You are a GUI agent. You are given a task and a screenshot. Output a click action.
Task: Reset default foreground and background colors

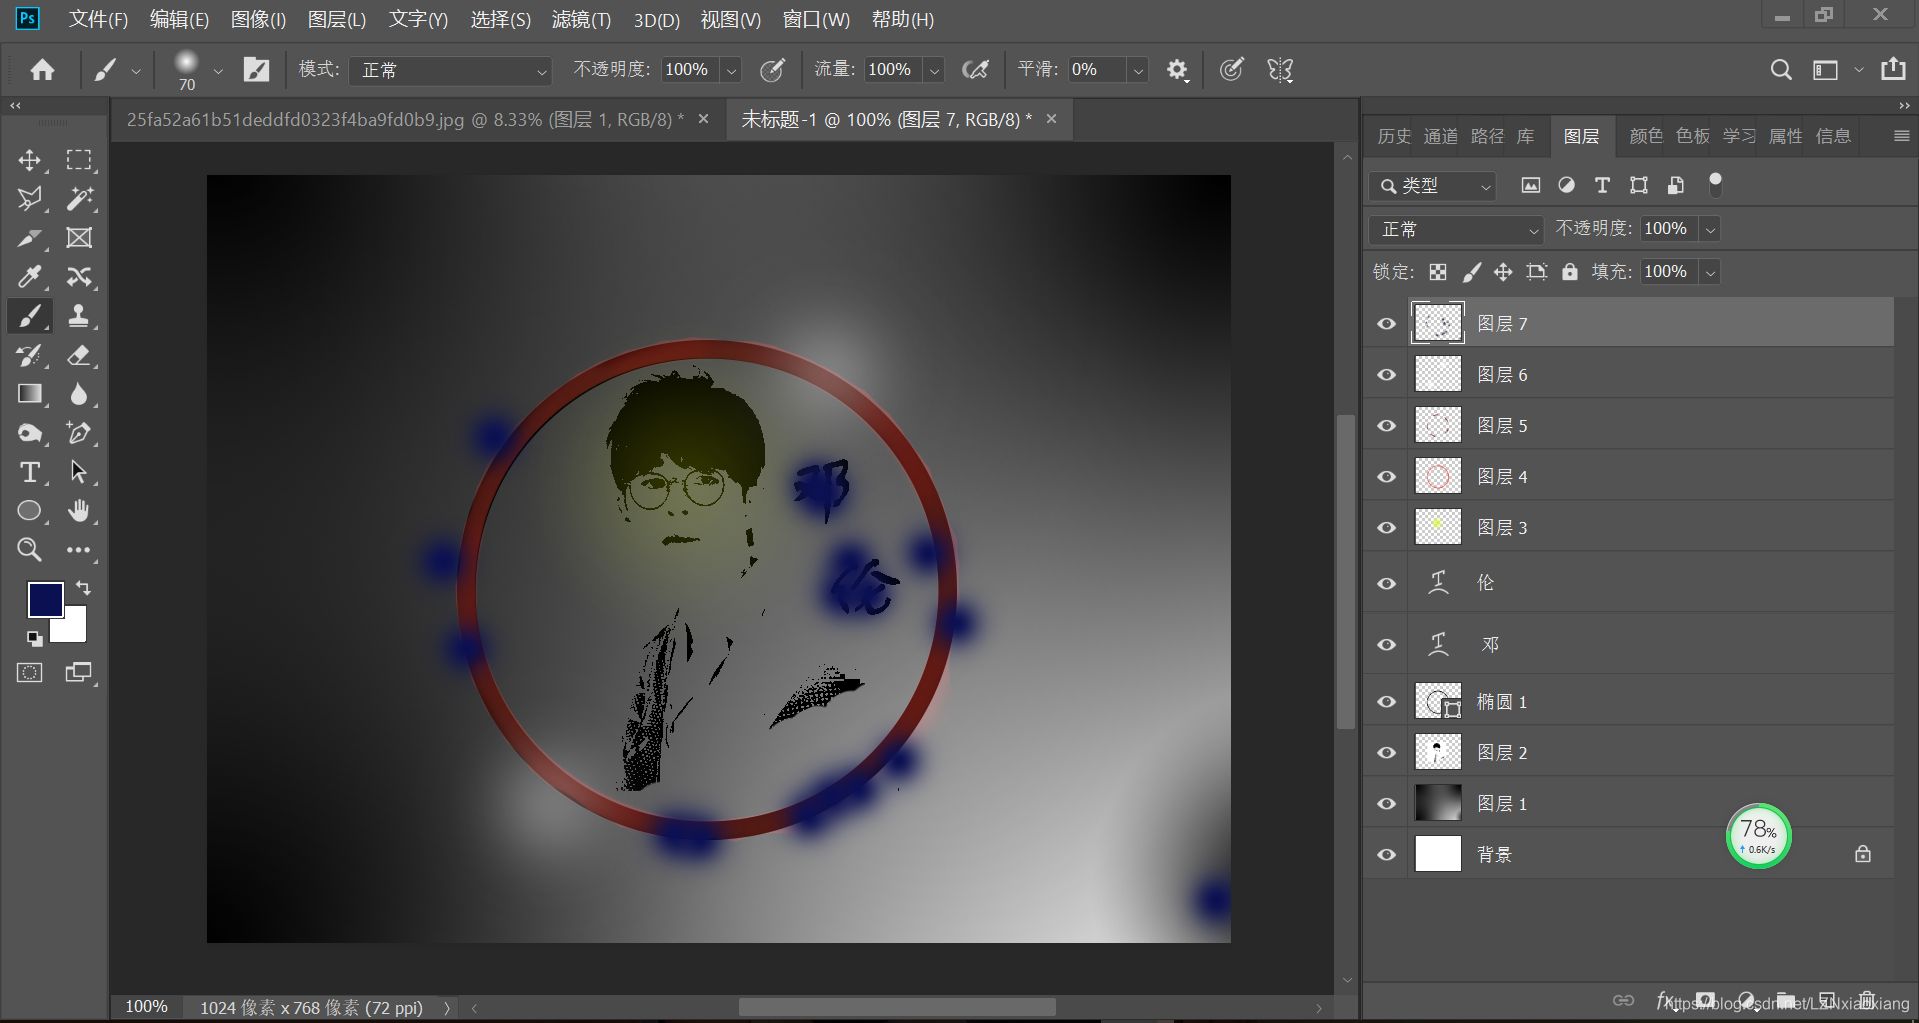click(34, 639)
